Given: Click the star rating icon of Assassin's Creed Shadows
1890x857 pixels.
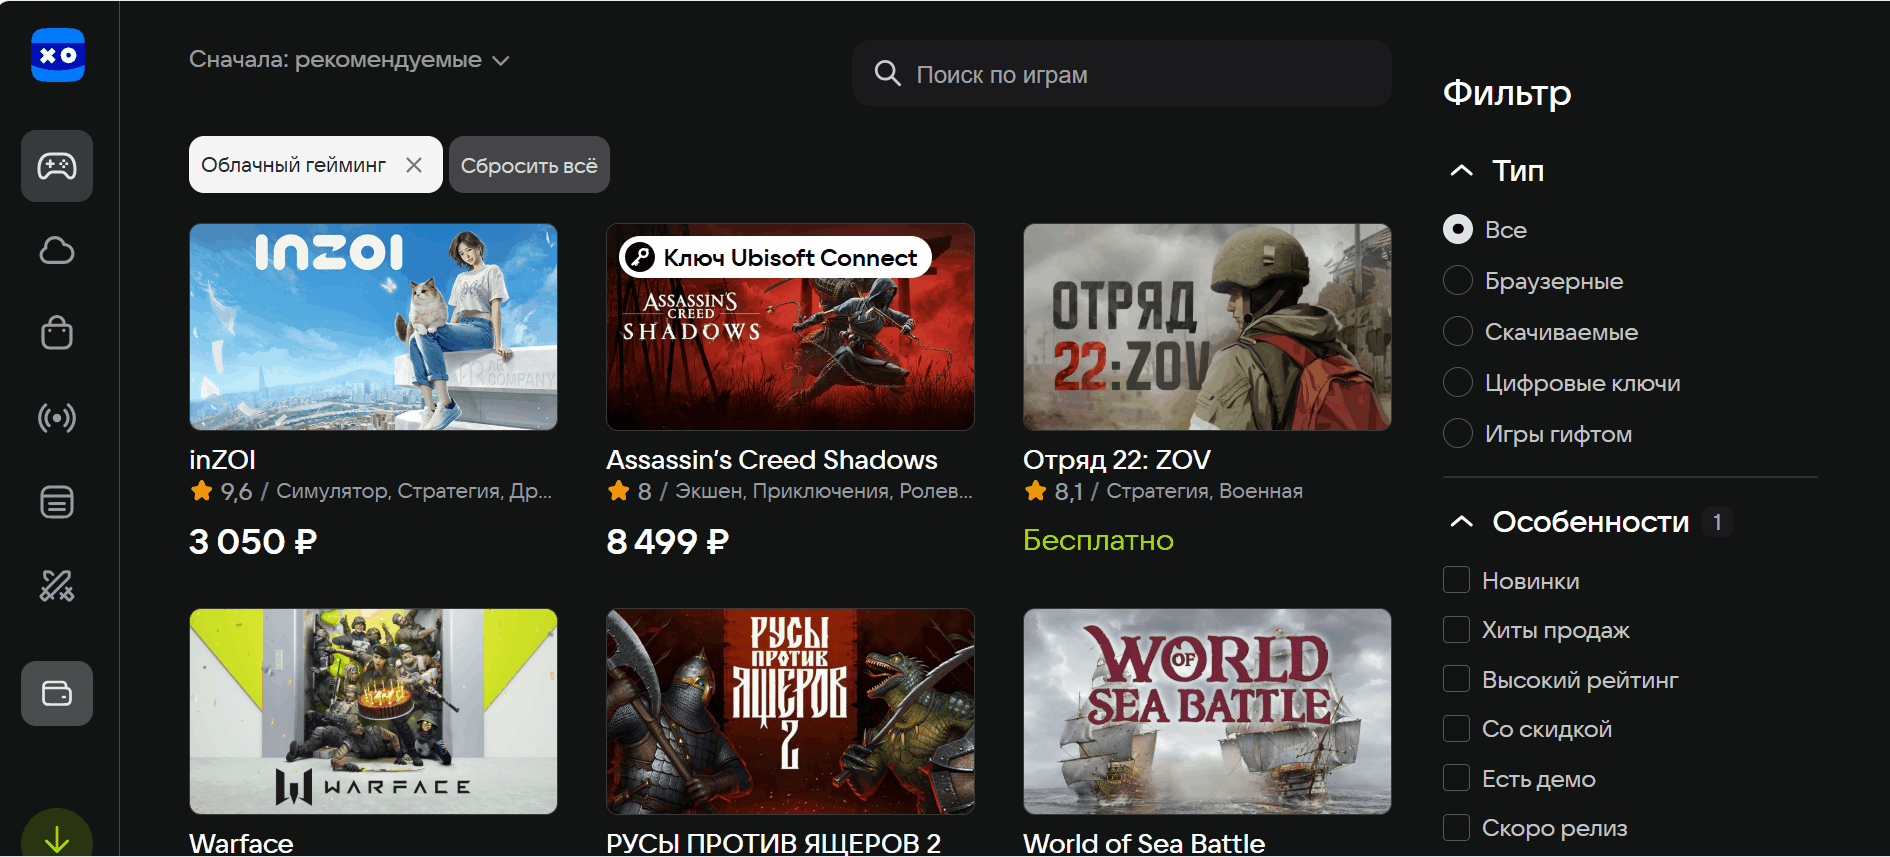Looking at the screenshot, I should [x=618, y=491].
